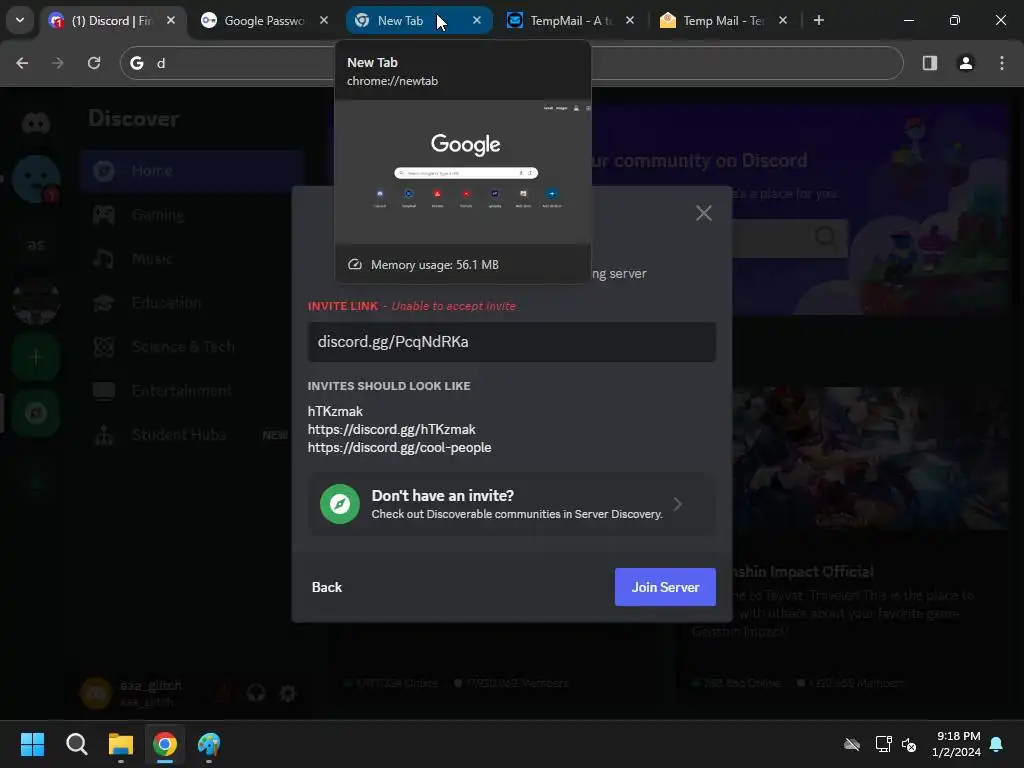Viewport: 1024px width, 768px height.
Task: Go forward with the browser forward arrow
Action: click(x=58, y=63)
